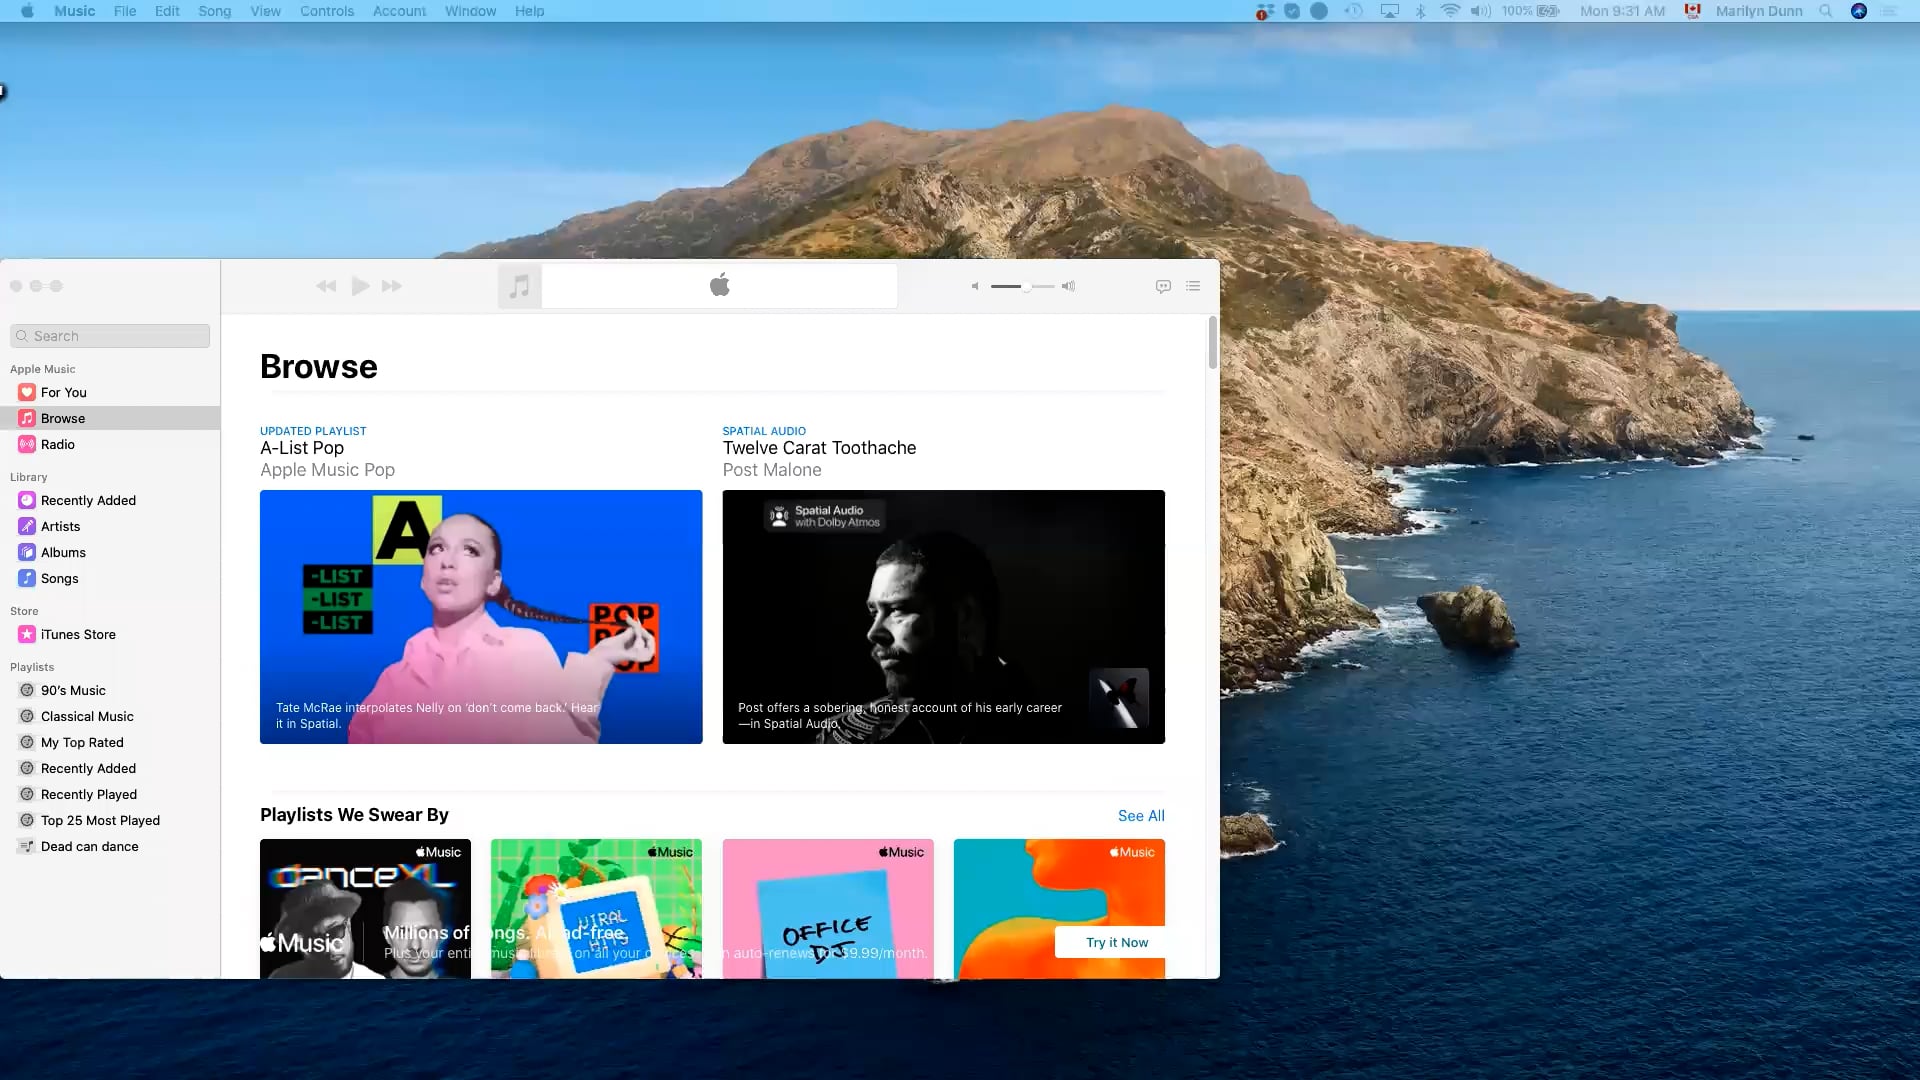1920x1080 pixels.
Task: Click the Search field in sidebar
Action: pyautogui.click(x=110, y=336)
